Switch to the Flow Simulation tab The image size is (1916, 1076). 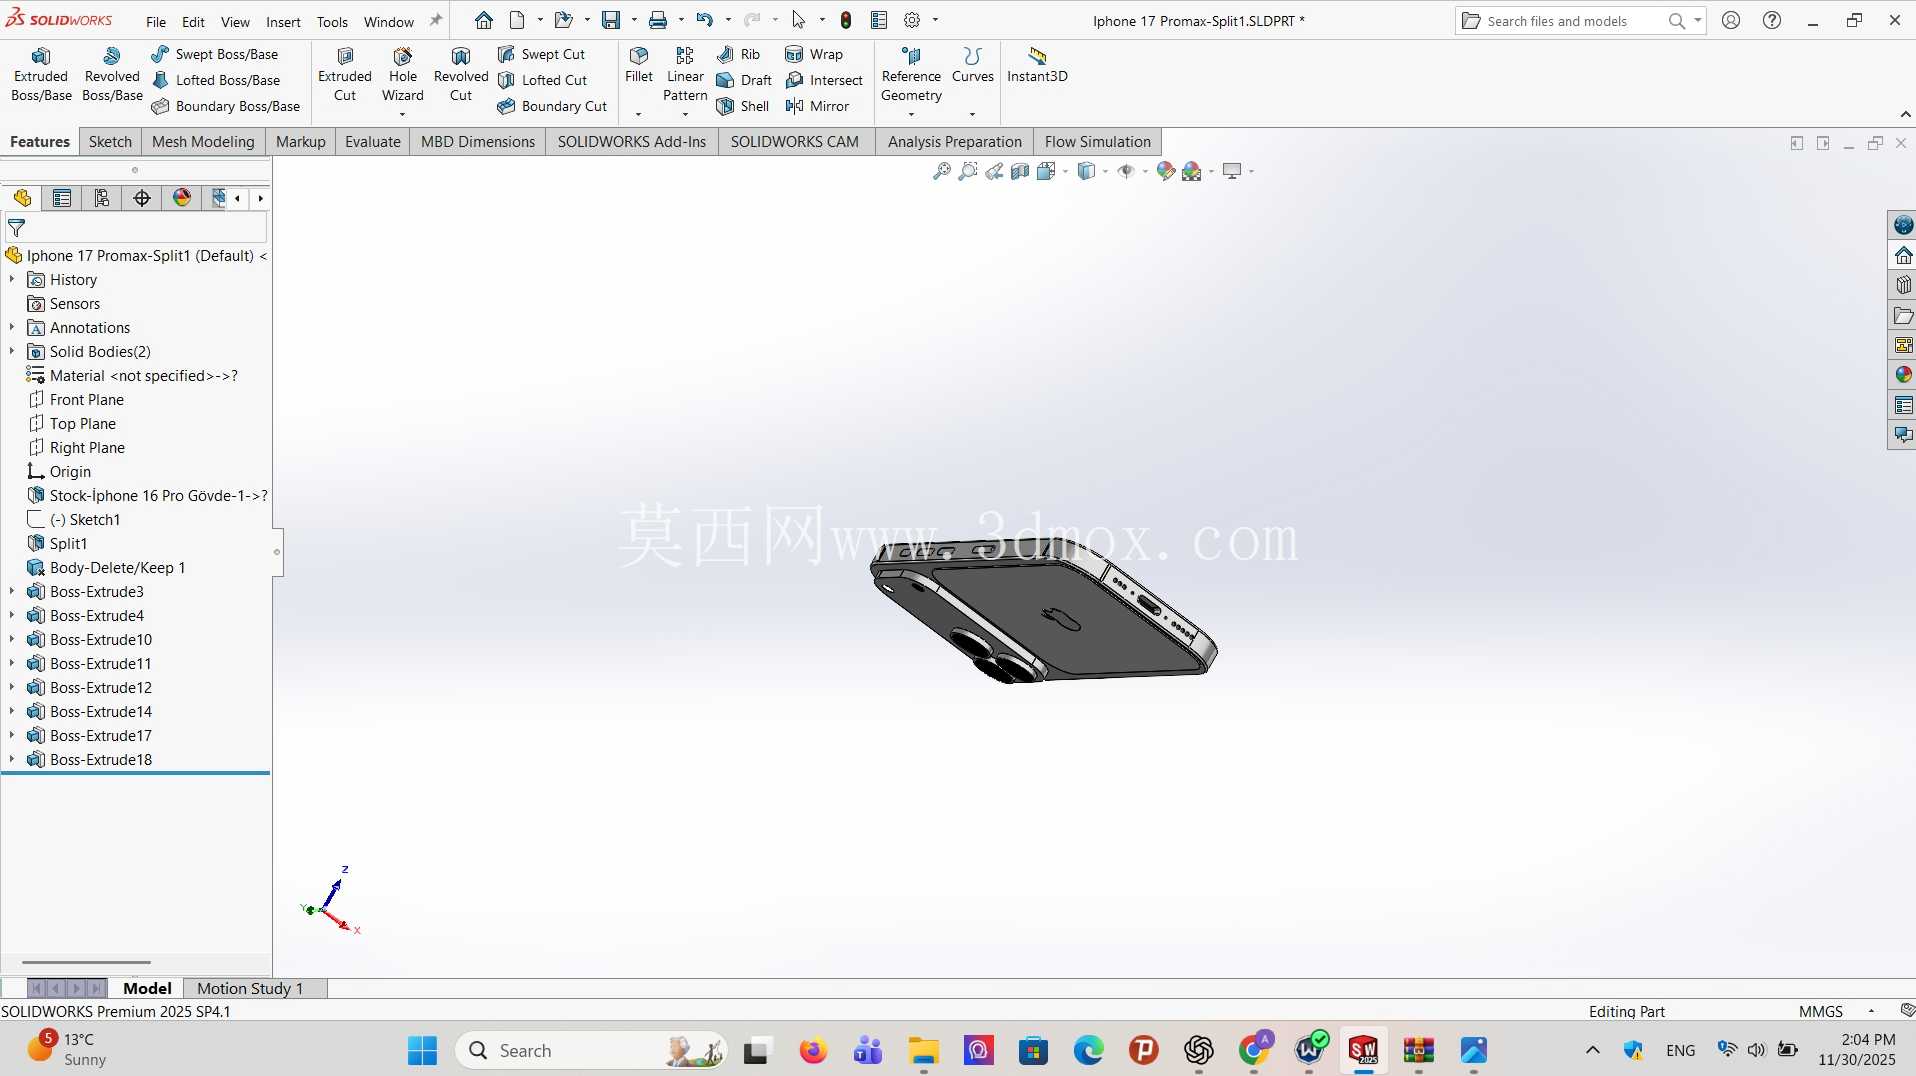tap(1097, 142)
